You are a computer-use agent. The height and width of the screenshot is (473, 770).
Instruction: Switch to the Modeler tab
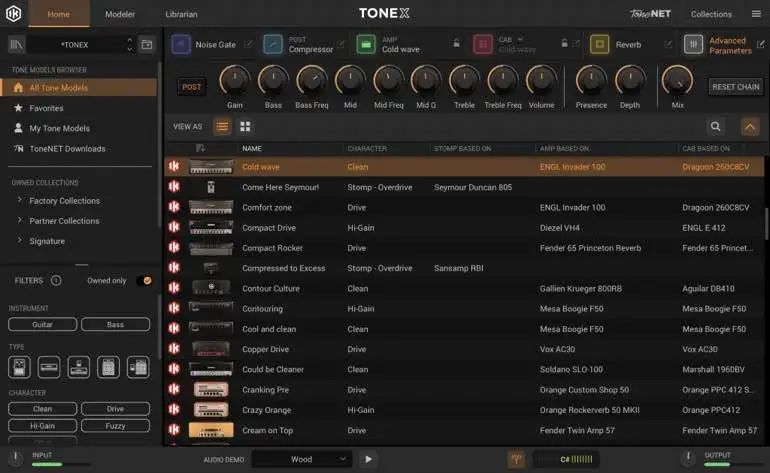(120, 14)
